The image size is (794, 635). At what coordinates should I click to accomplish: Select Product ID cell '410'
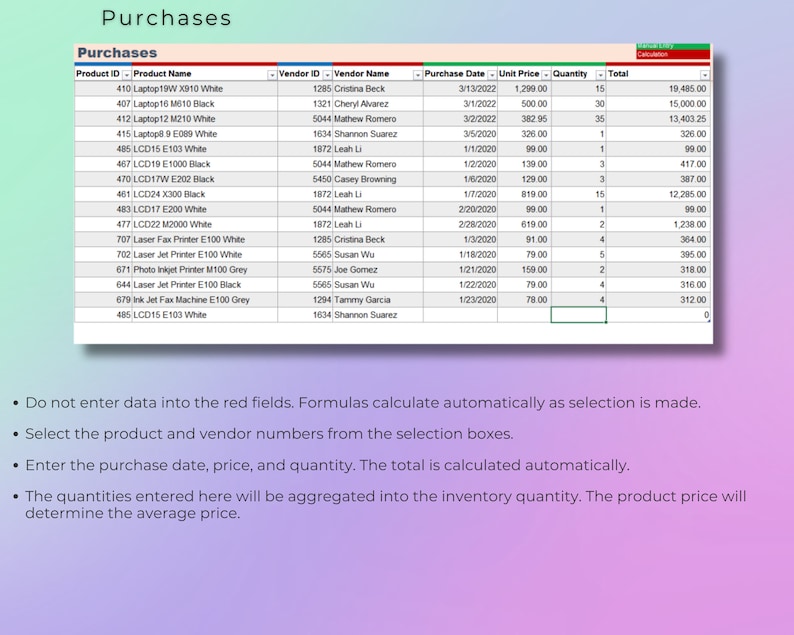(103, 89)
